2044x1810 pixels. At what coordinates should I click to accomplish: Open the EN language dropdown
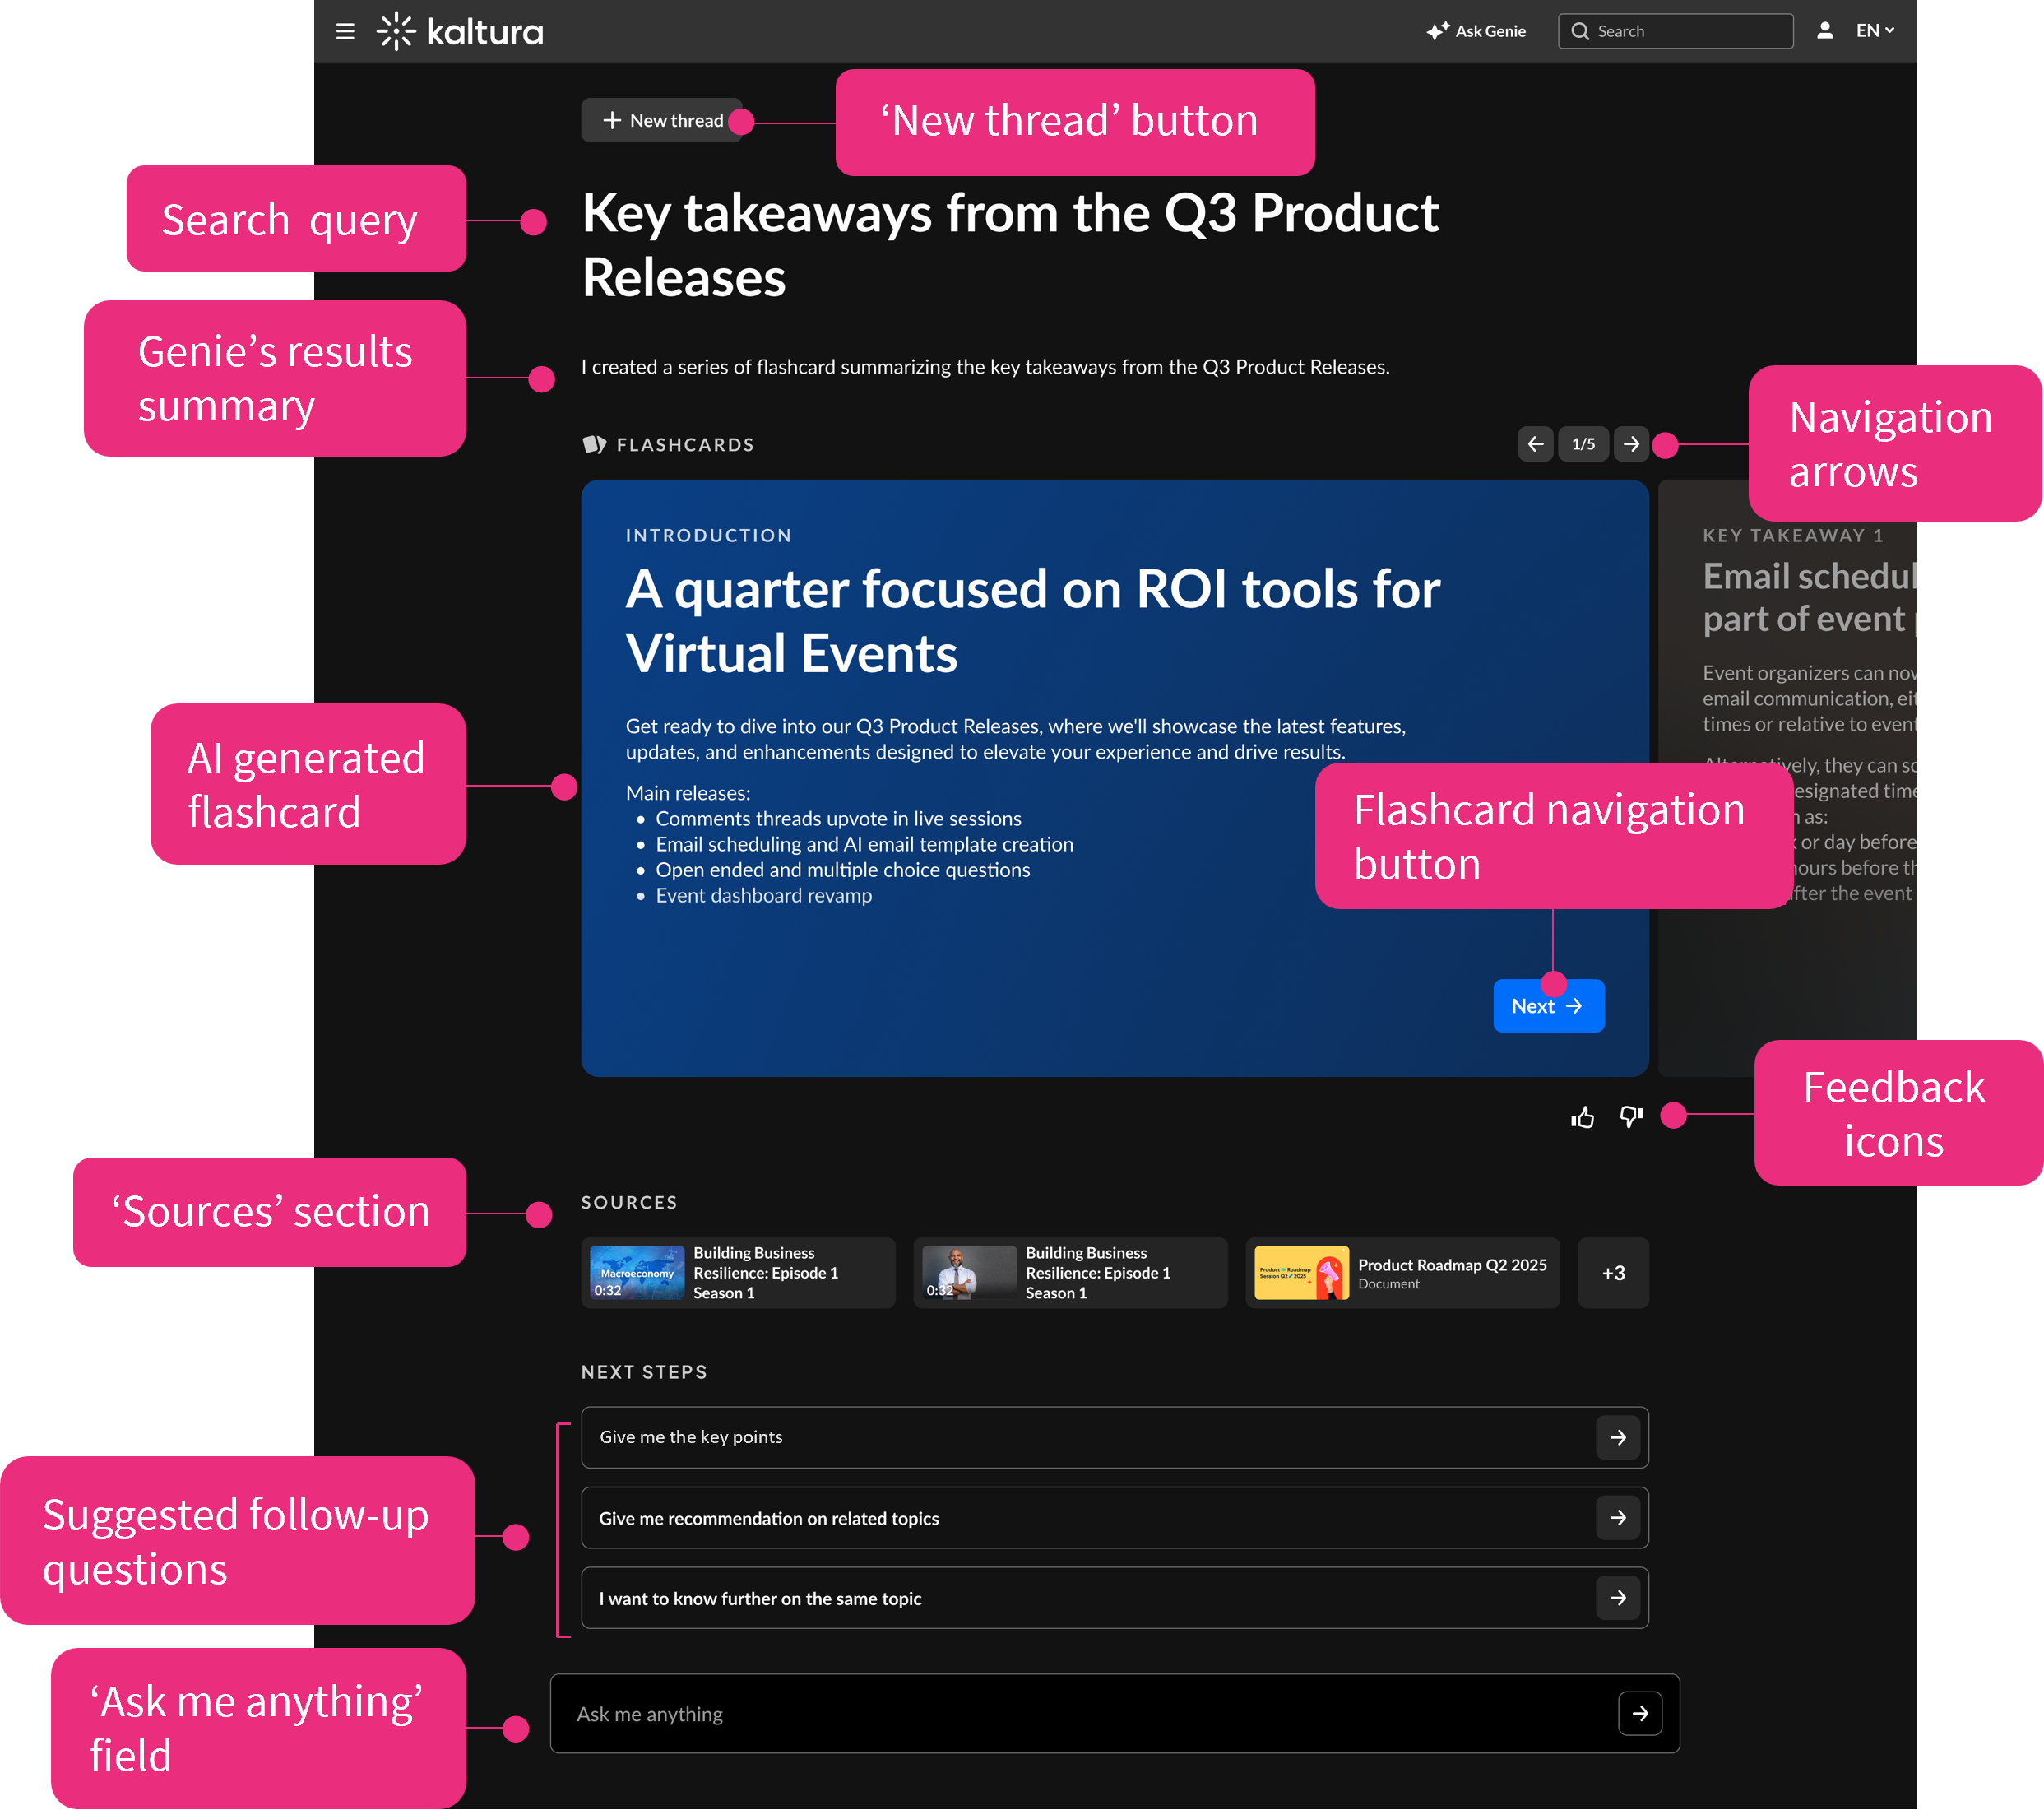(x=1875, y=31)
